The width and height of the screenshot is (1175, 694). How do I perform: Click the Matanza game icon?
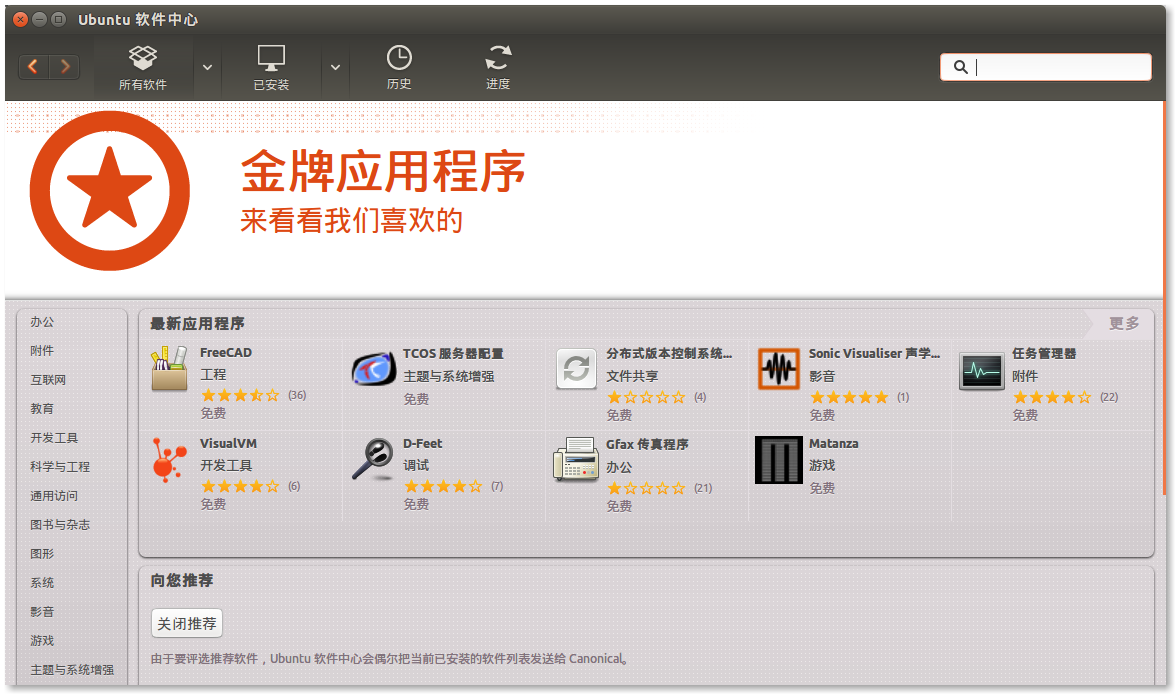pyautogui.click(x=779, y=460)
